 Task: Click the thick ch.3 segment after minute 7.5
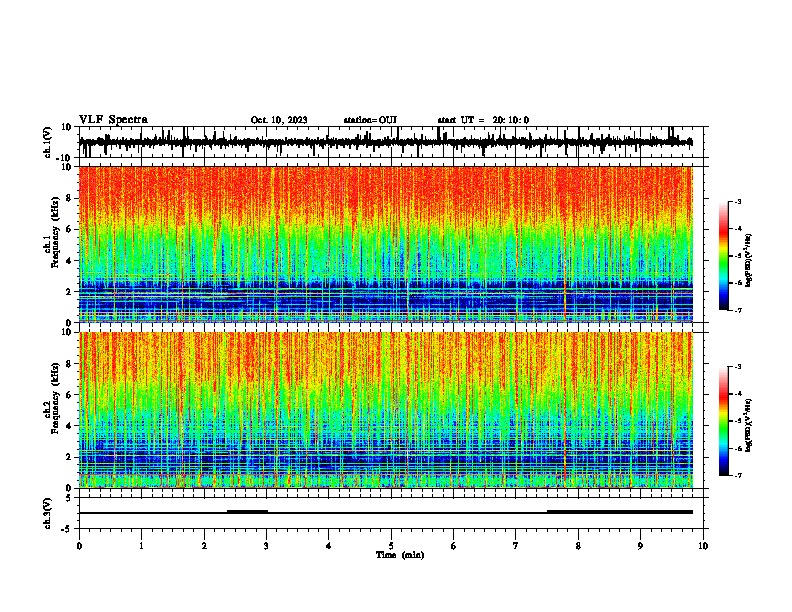620,512
